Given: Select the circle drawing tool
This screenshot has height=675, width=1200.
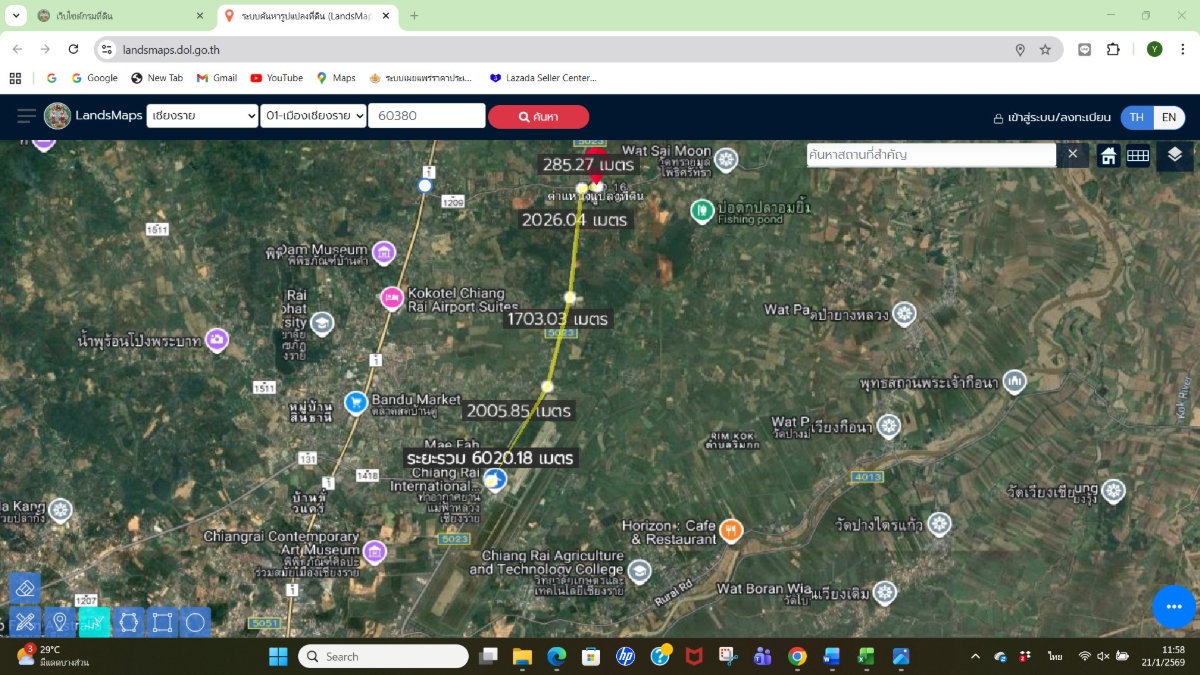Looking at the screenshot, I should tap(195, 623).
